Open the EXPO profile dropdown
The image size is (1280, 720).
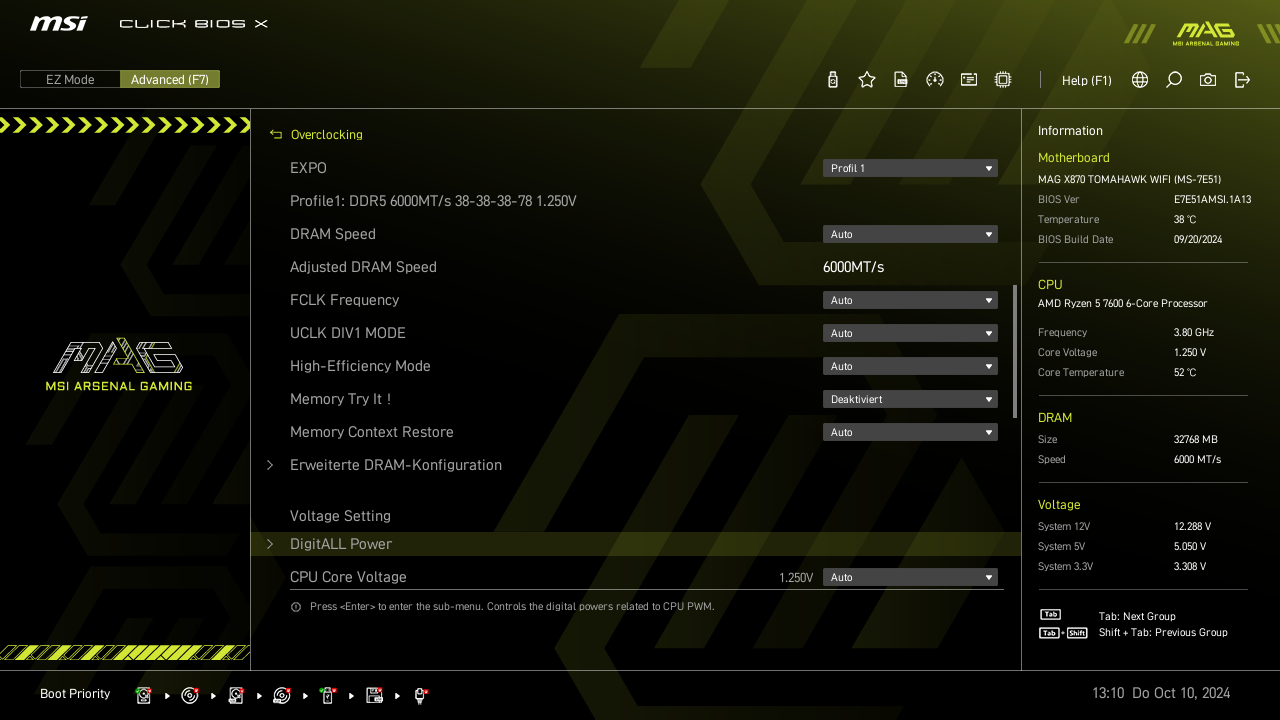910,168
